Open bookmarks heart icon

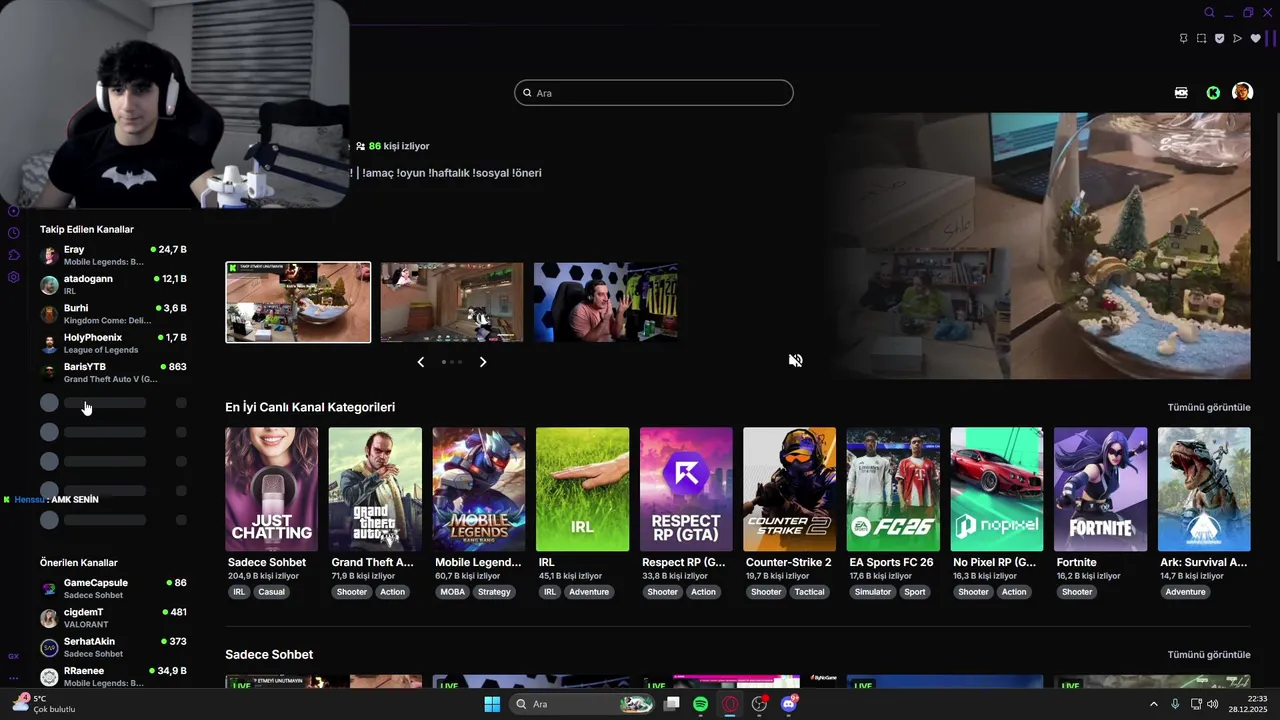(x=1255, y=39)
